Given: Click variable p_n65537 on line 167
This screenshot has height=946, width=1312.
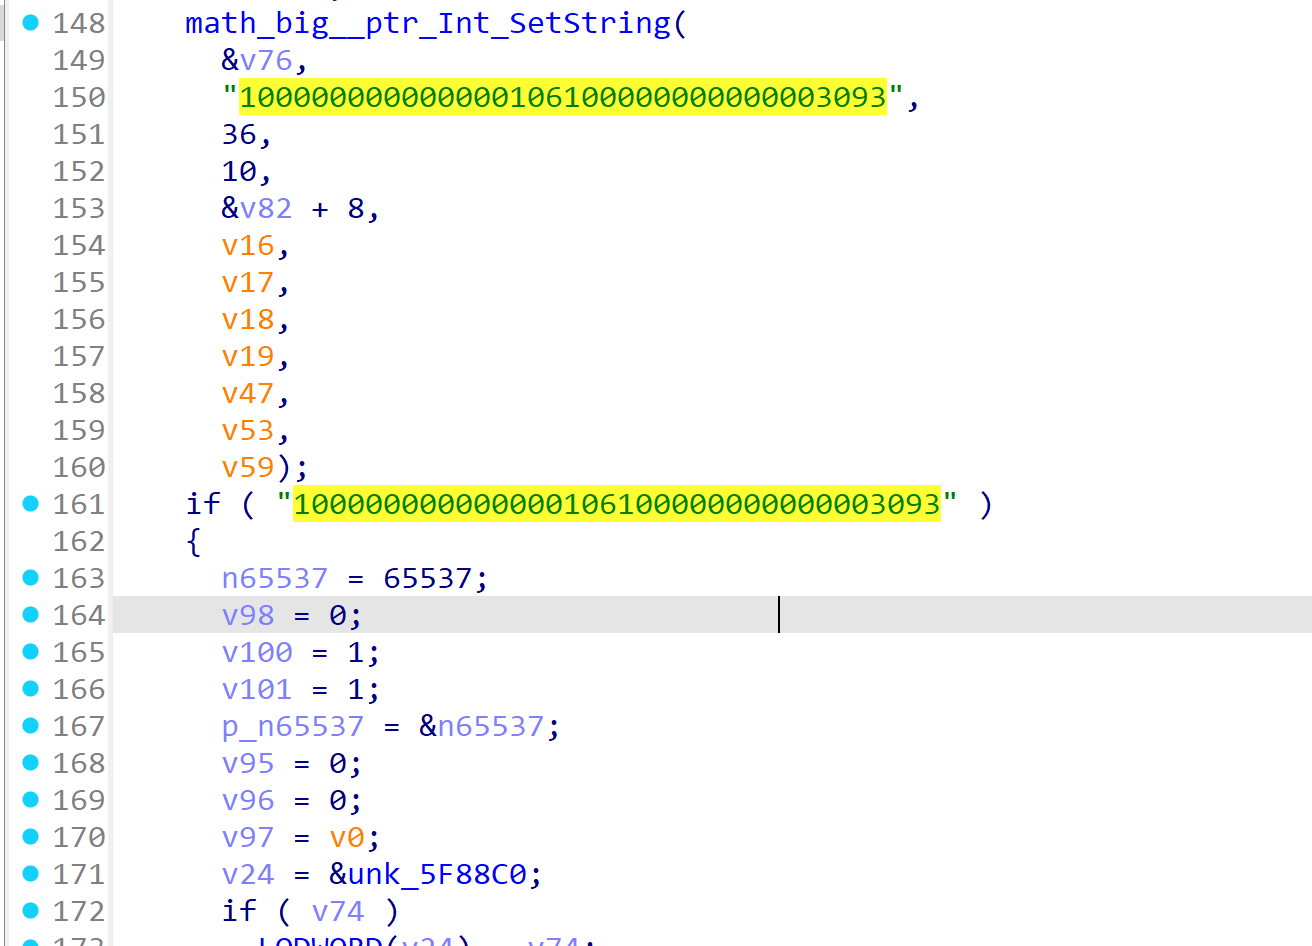Looking at the screenshot, I should [x=293, y=727].
